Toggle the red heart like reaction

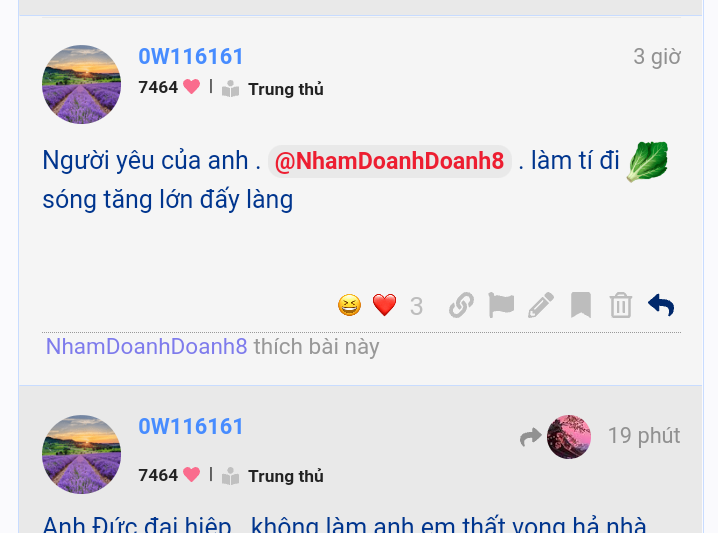tap(384, 305)
